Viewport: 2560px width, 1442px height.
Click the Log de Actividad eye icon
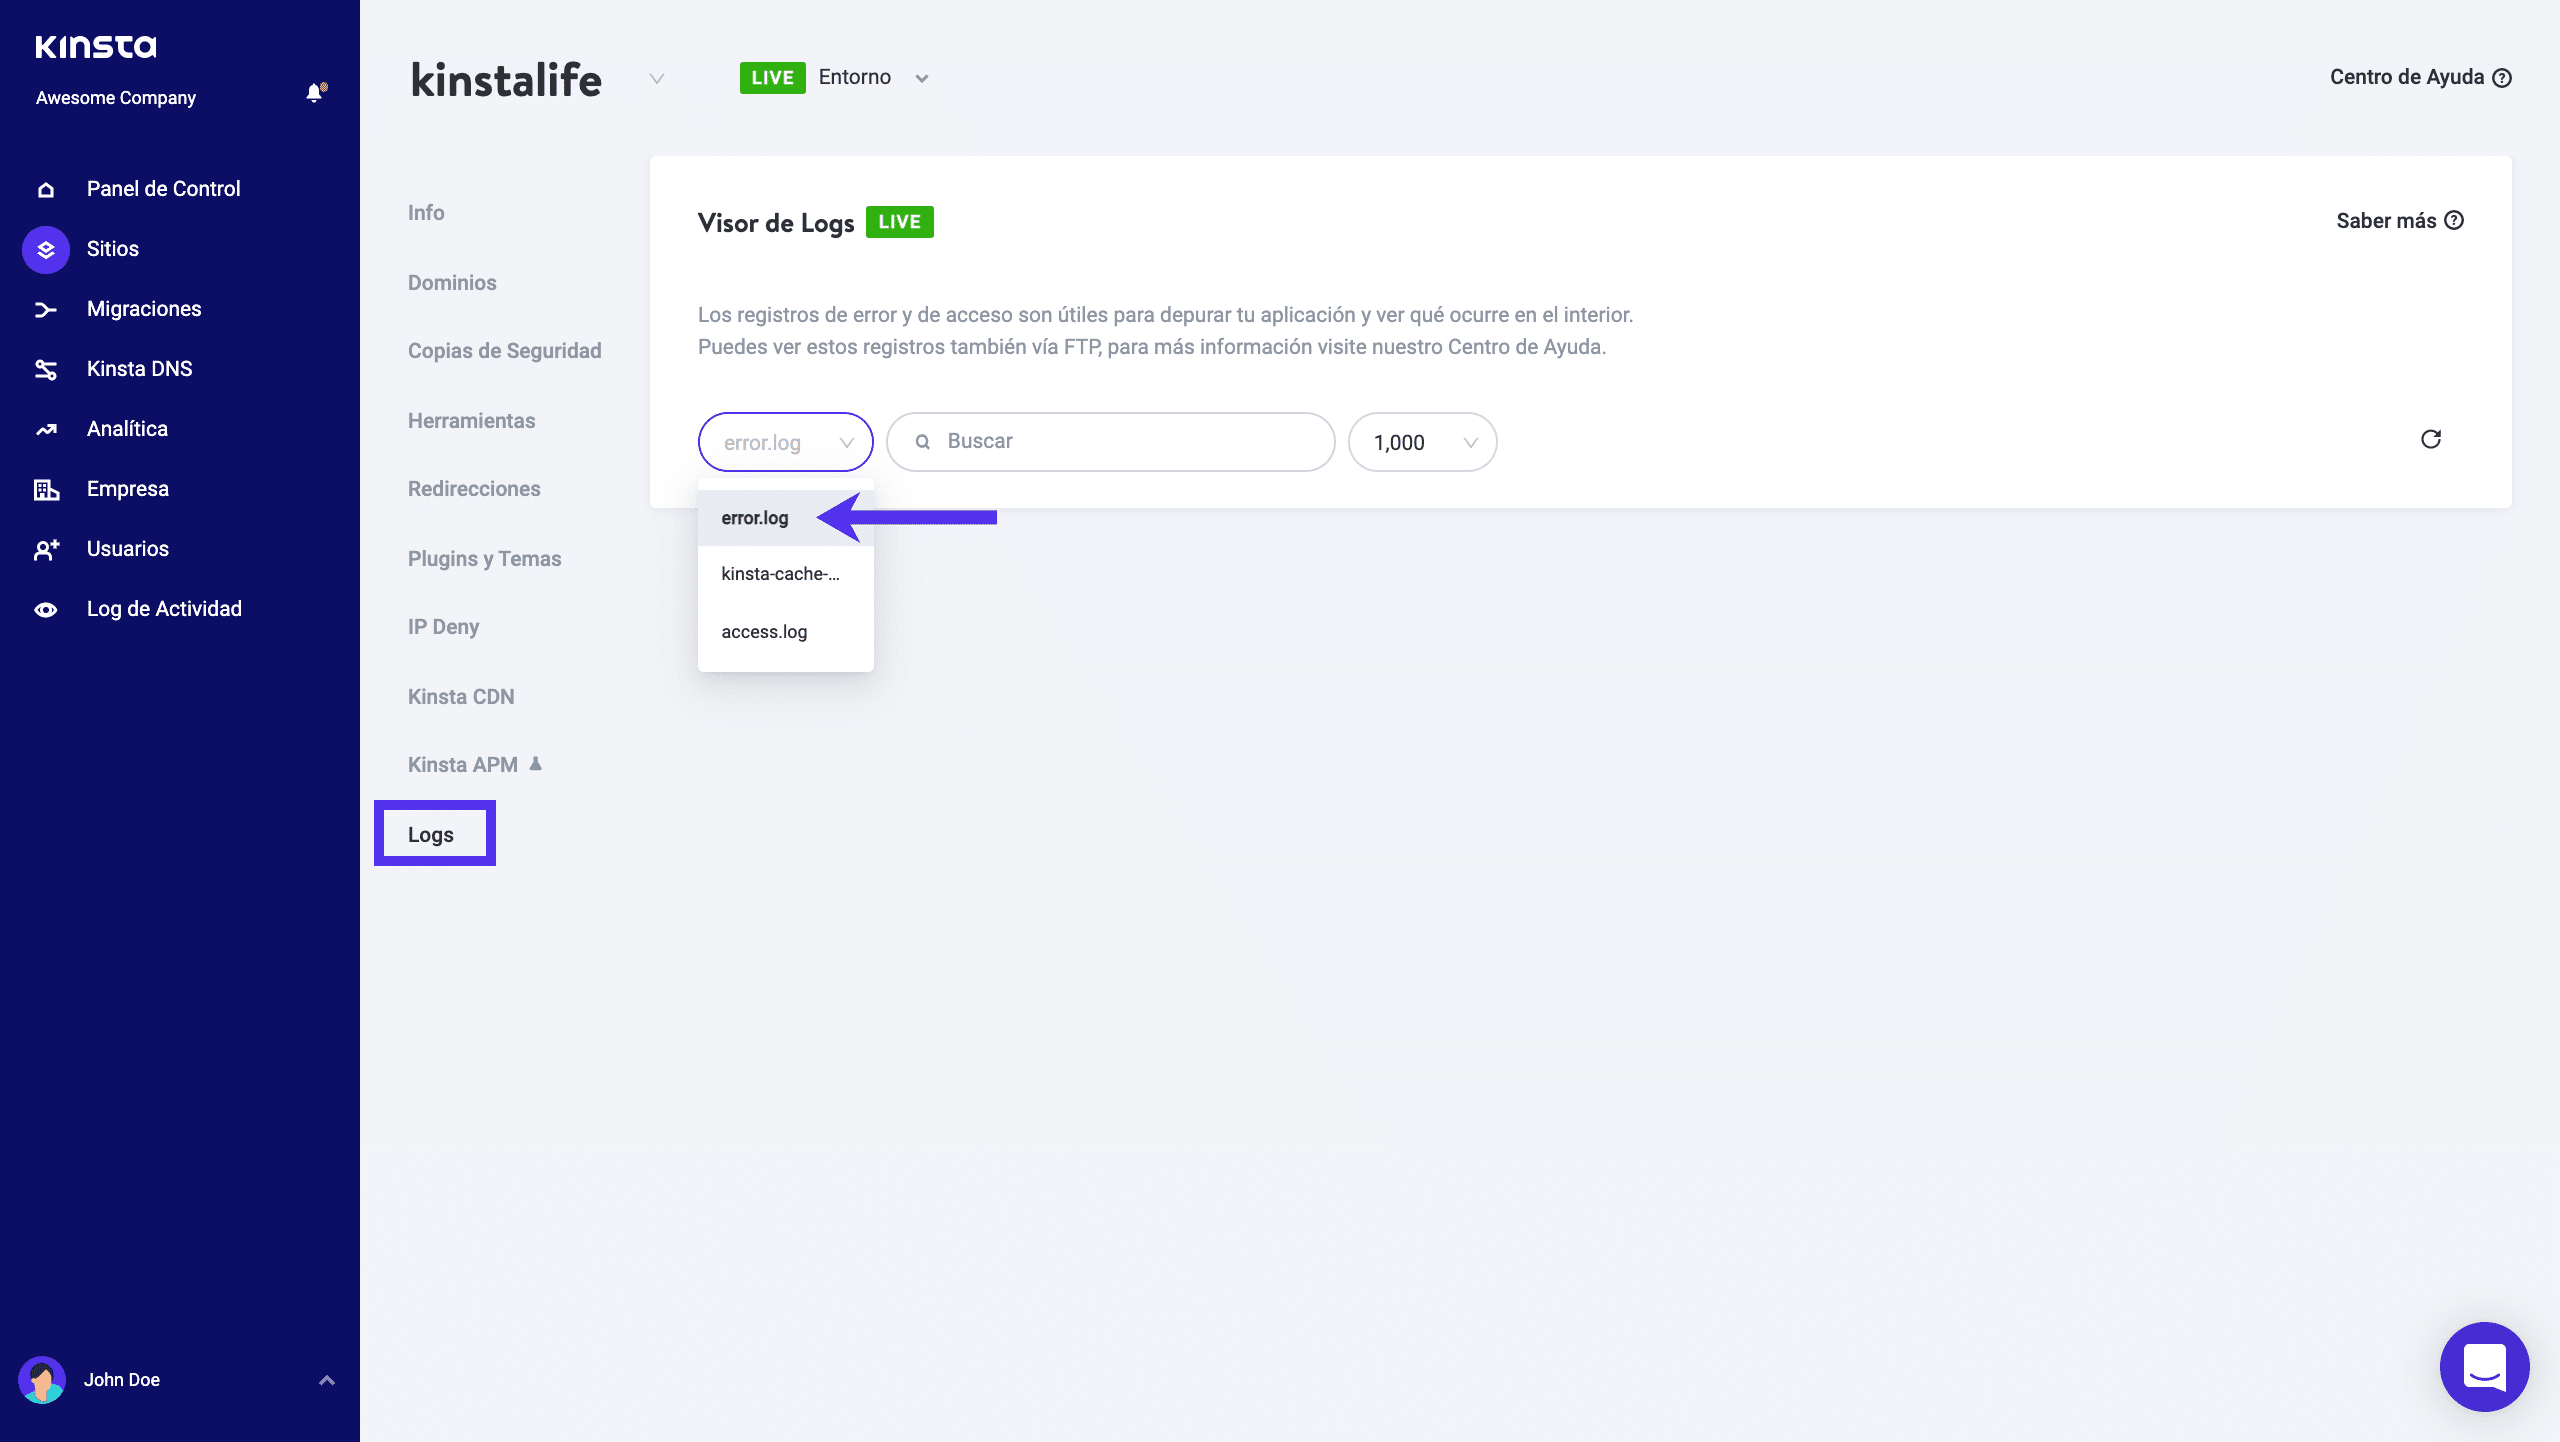[46, 610]
